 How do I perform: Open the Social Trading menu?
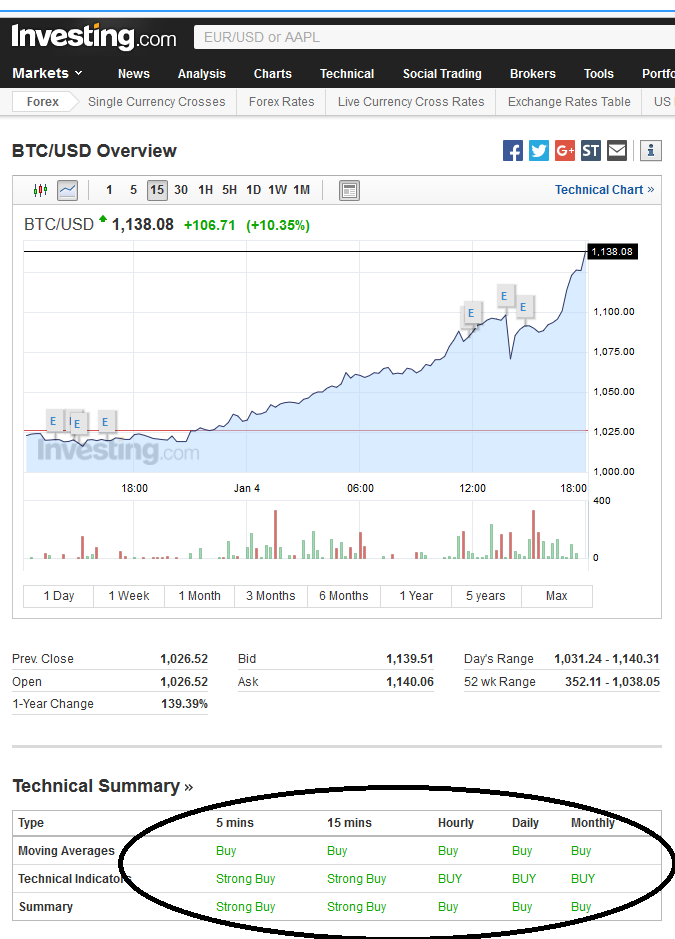(442, 74)
